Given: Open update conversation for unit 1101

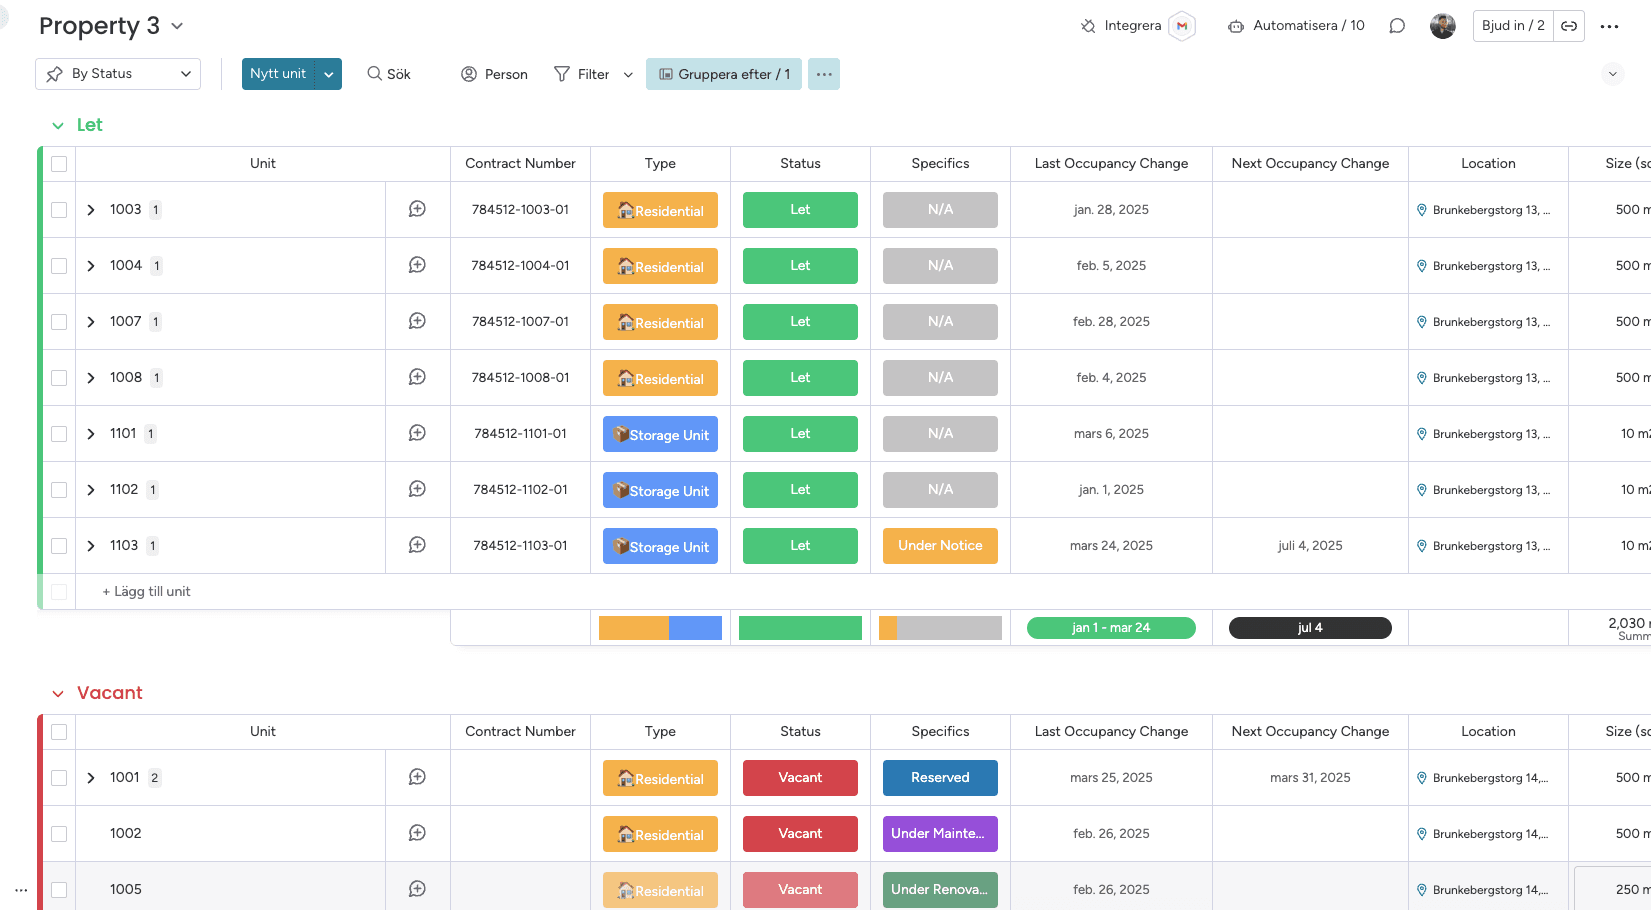Looking at the screenshot, I should point(418,433).
